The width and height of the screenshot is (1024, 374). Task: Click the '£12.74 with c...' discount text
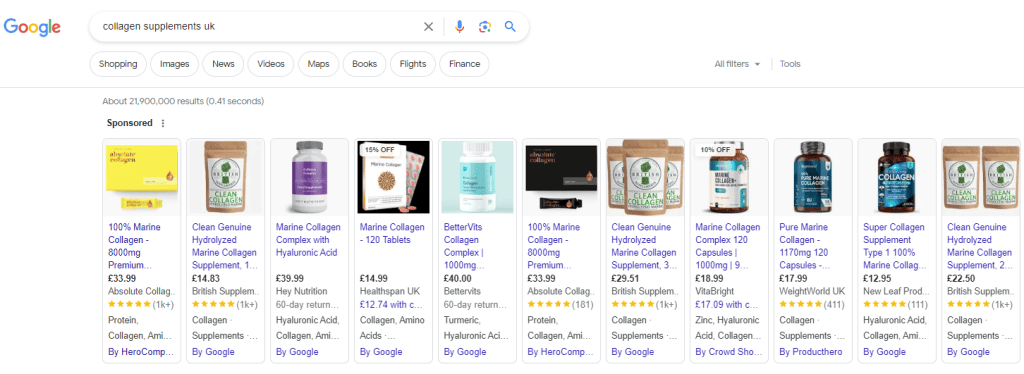pyautogui.click(x=391, y=304)
